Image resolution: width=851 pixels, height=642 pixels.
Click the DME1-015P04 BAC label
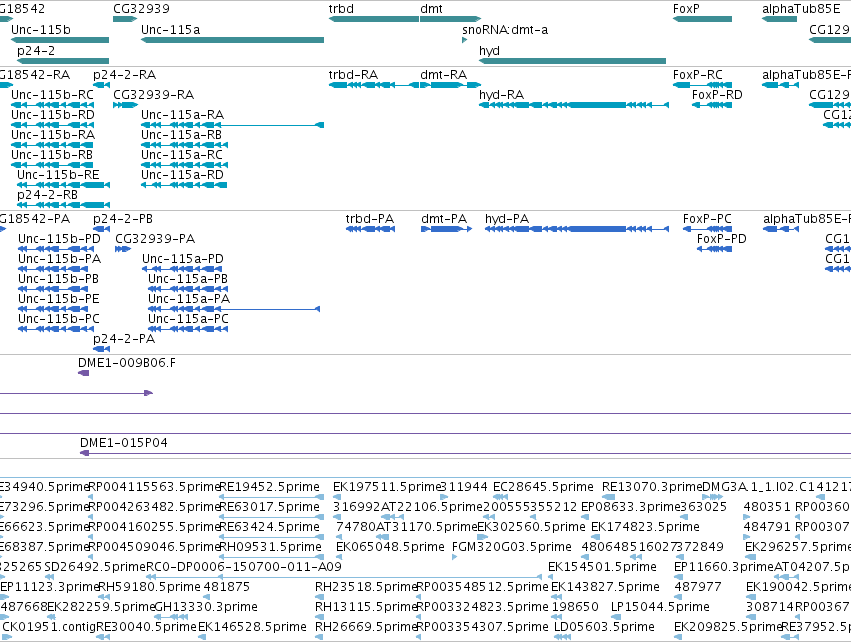124,442
